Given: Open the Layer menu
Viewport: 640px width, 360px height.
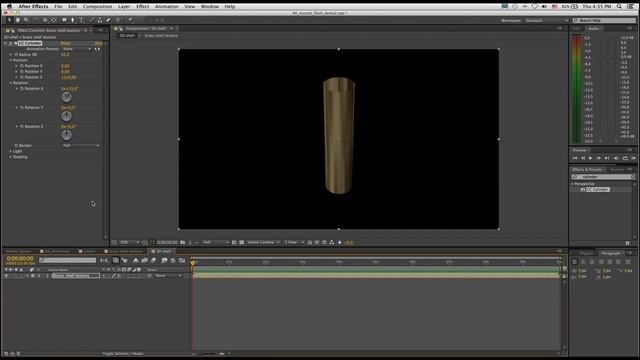Looking at the screenshot, I should tap(124, 7).
